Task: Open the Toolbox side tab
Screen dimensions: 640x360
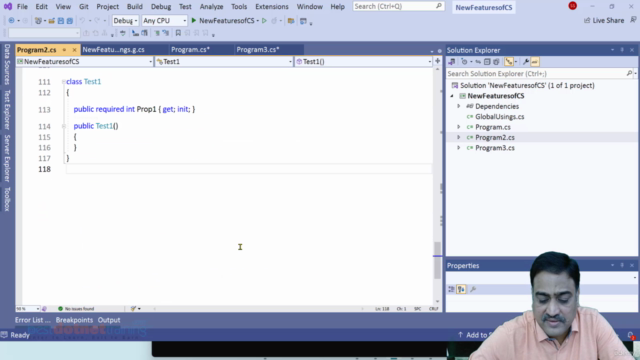Action: (7, 199)
